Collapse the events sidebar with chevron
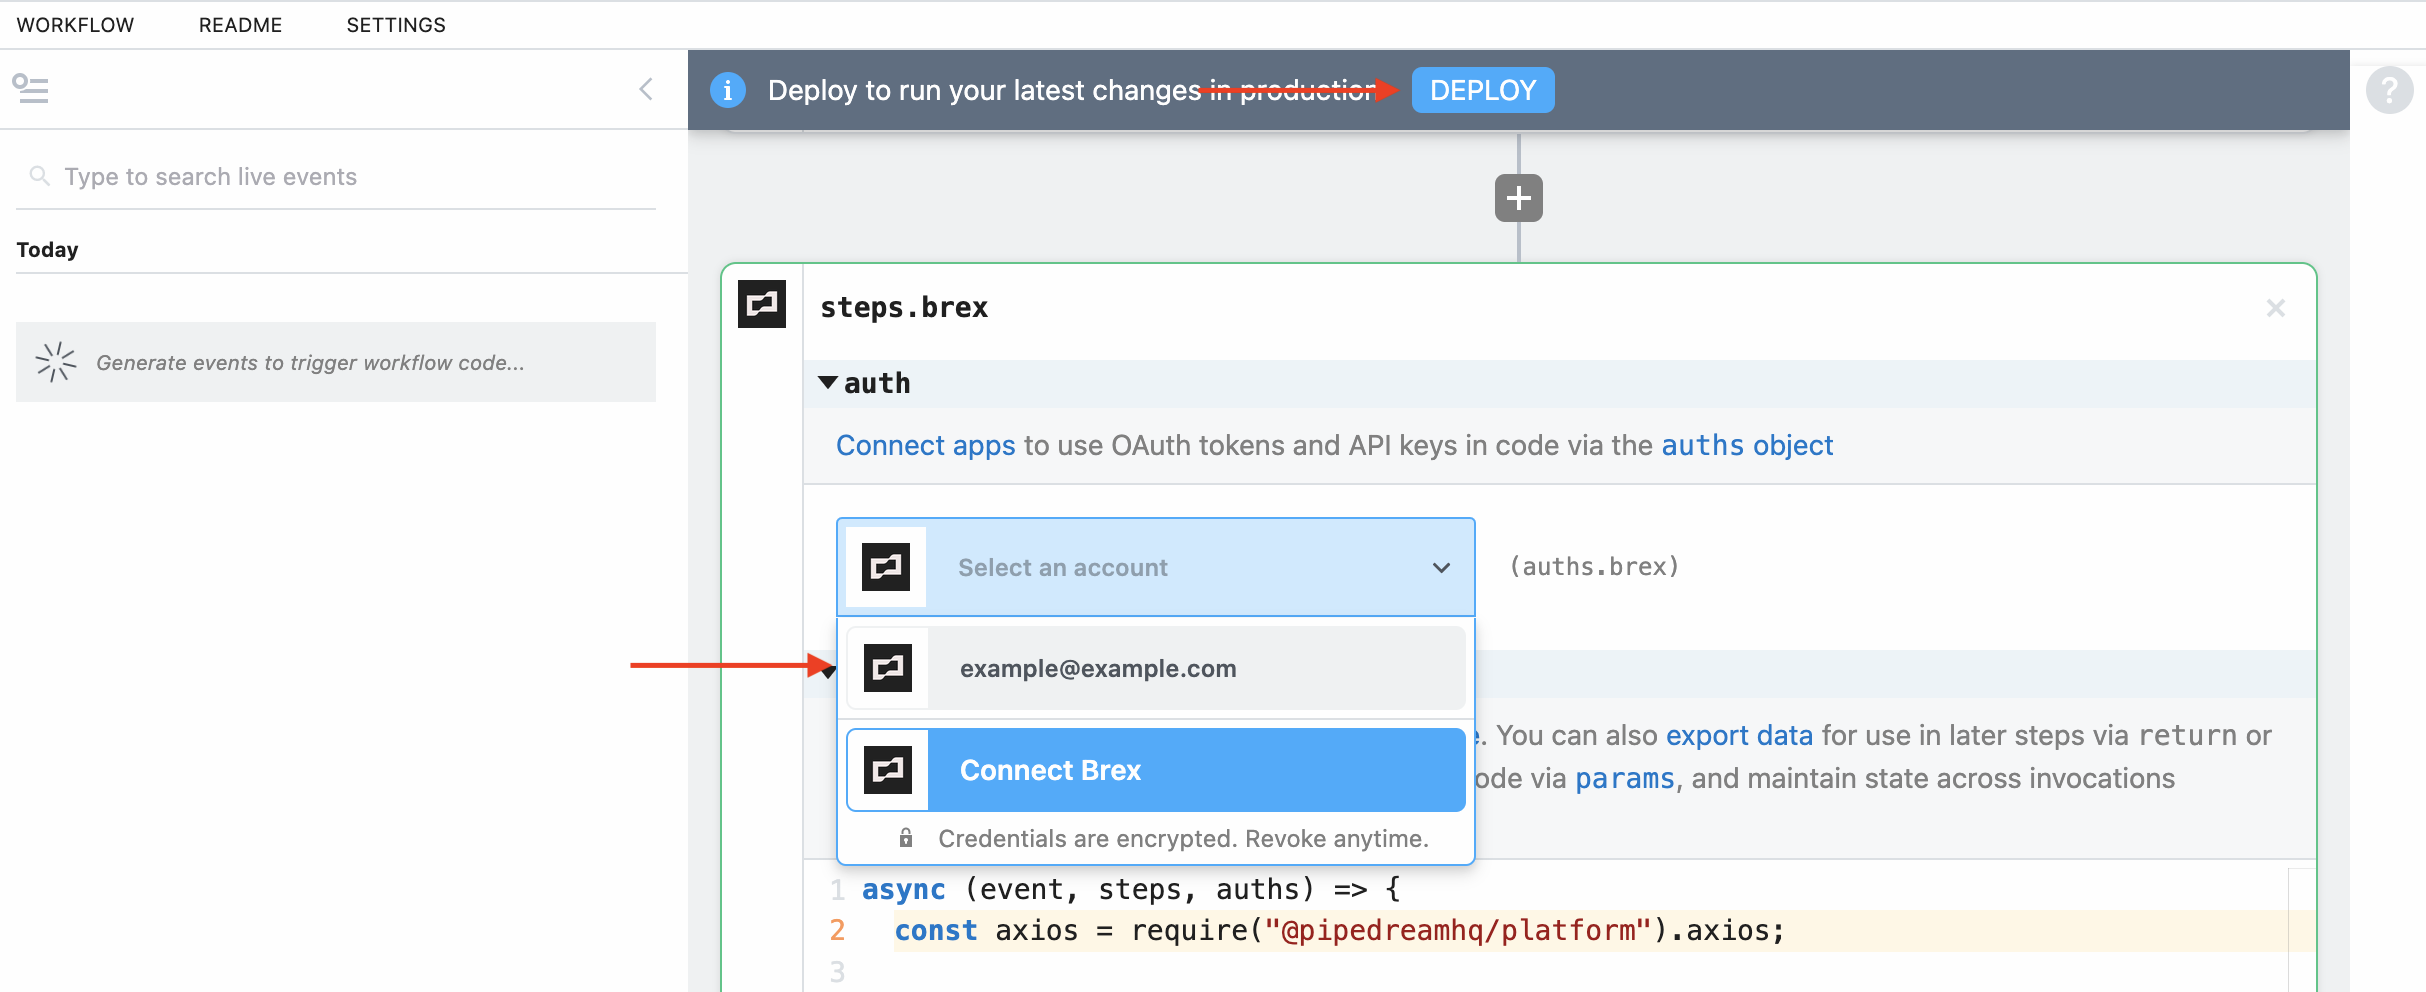Viewport: 2426px width, 992px height. (646, 89)
